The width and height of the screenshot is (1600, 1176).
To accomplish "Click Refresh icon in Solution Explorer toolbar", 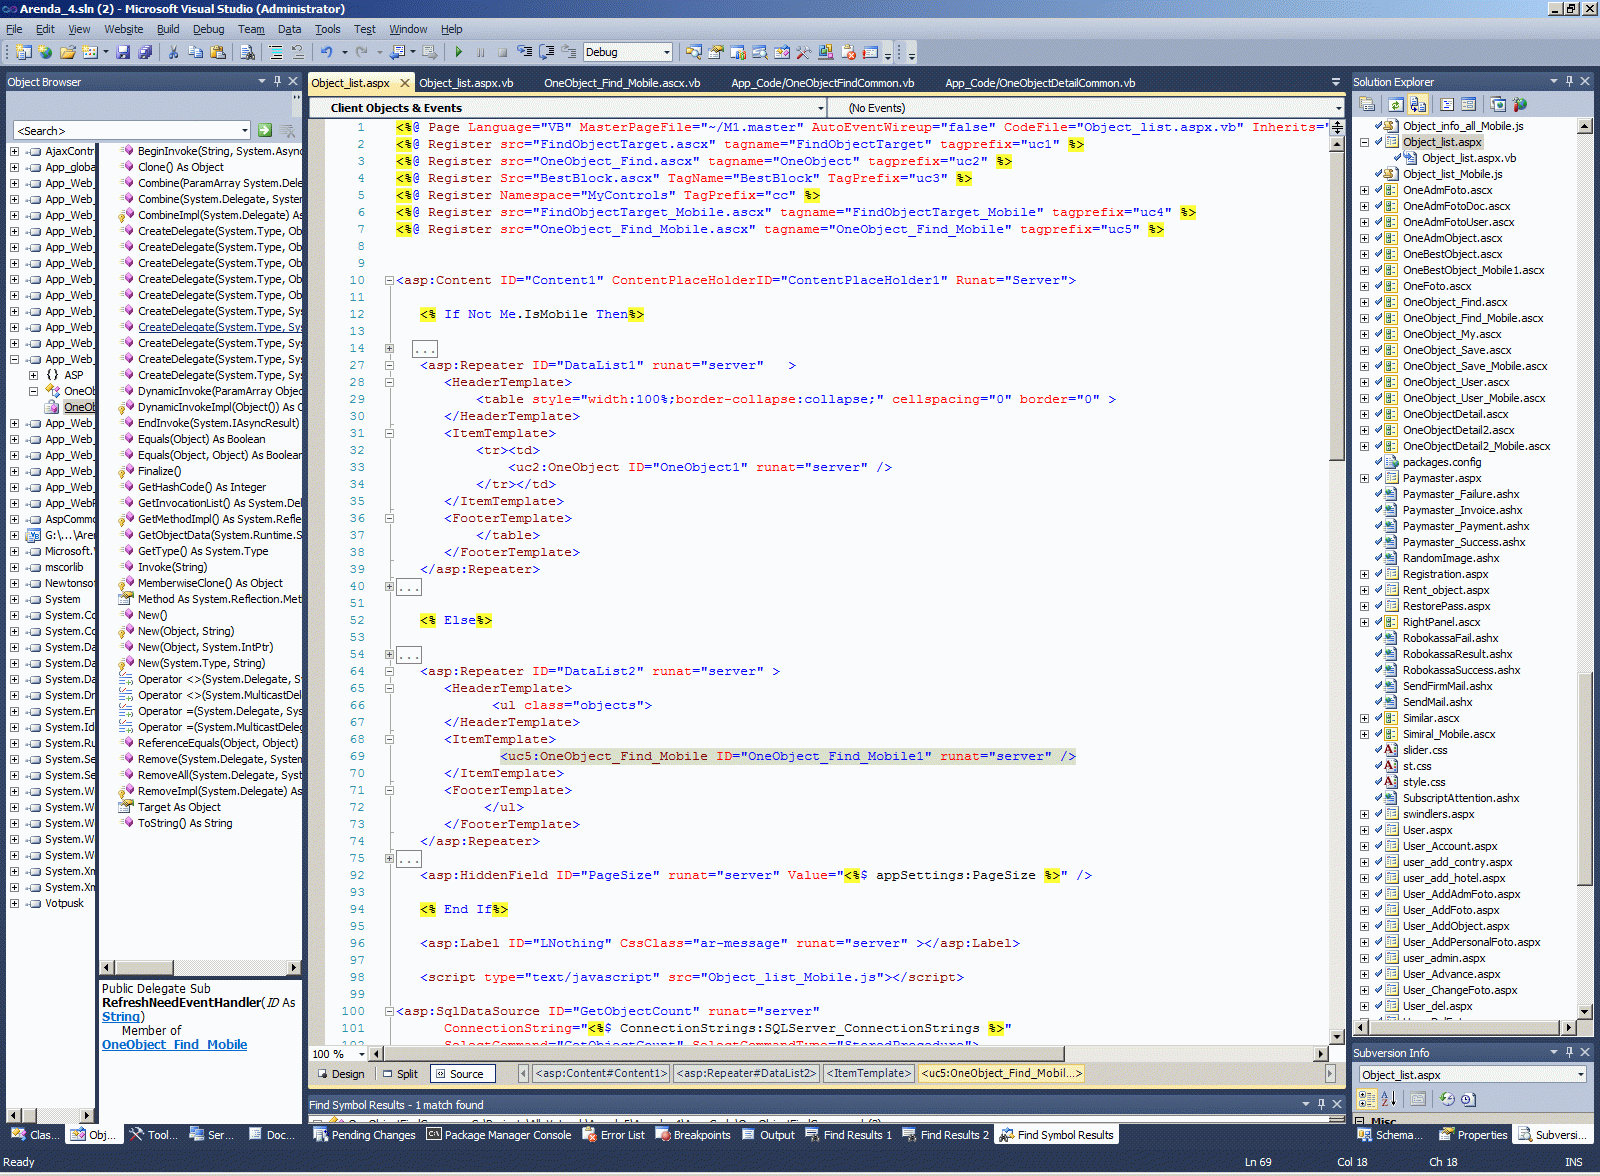I will [1395, 104].
